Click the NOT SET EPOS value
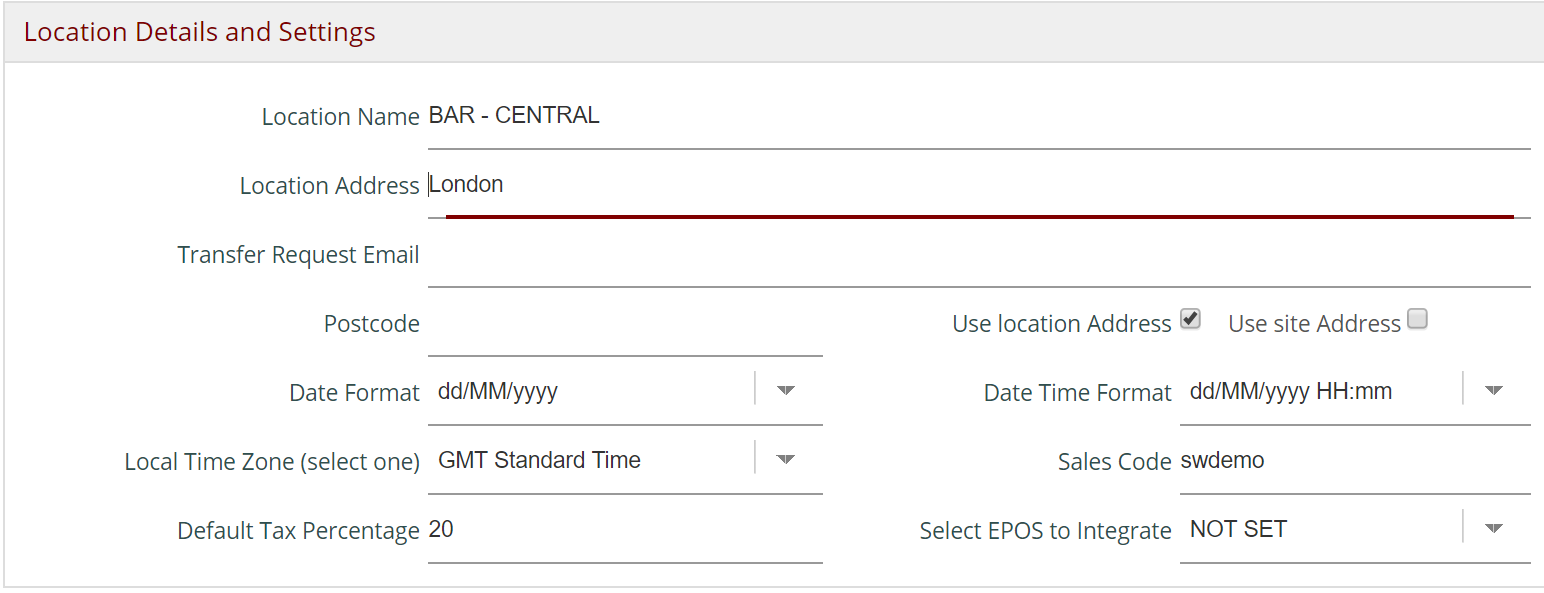Viewport: 1544px width, 593px height. point(1238,528)
